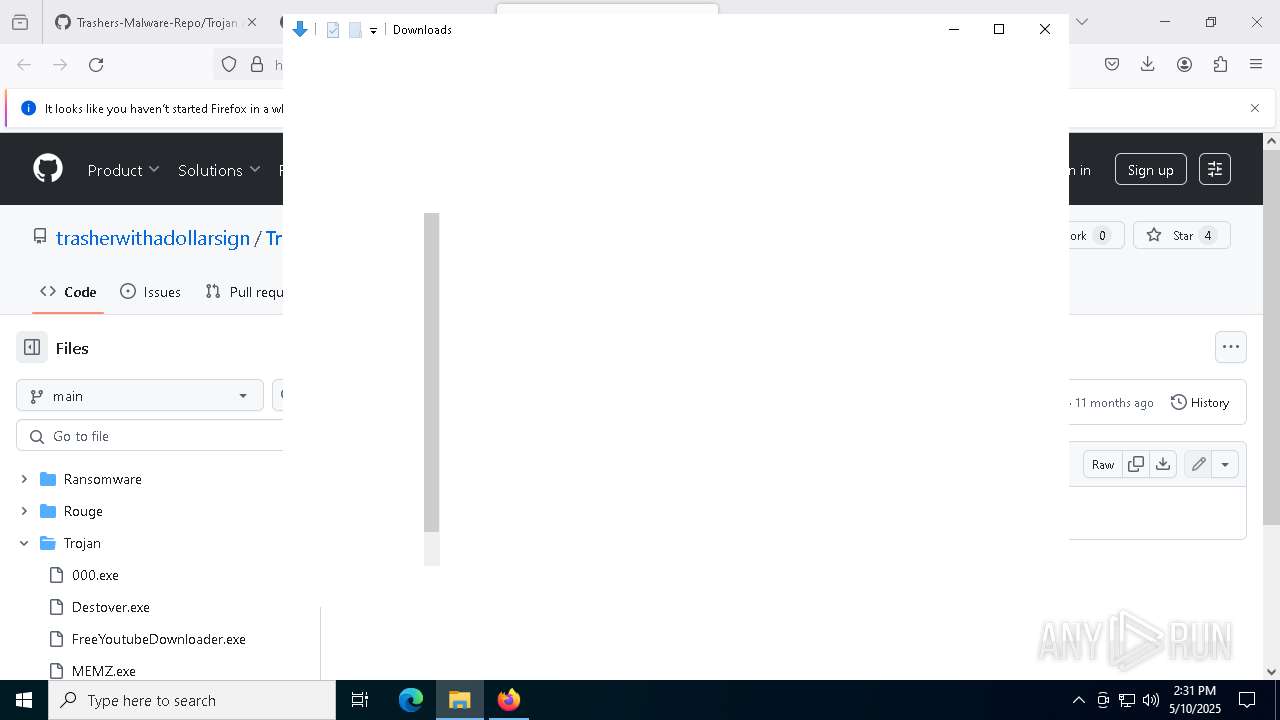Expand the Rouge folder
Viewport: 1280px width, 720px height.
(24, 511)
